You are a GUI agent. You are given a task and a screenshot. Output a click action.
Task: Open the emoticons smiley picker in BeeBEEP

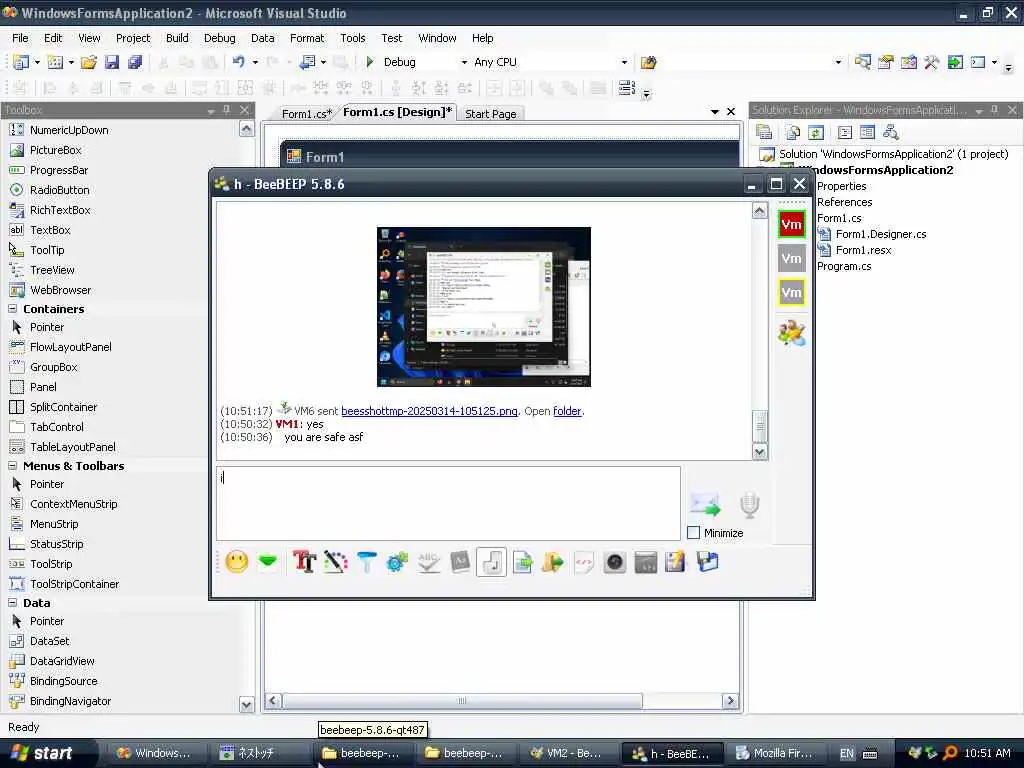[x=236, y=562]
